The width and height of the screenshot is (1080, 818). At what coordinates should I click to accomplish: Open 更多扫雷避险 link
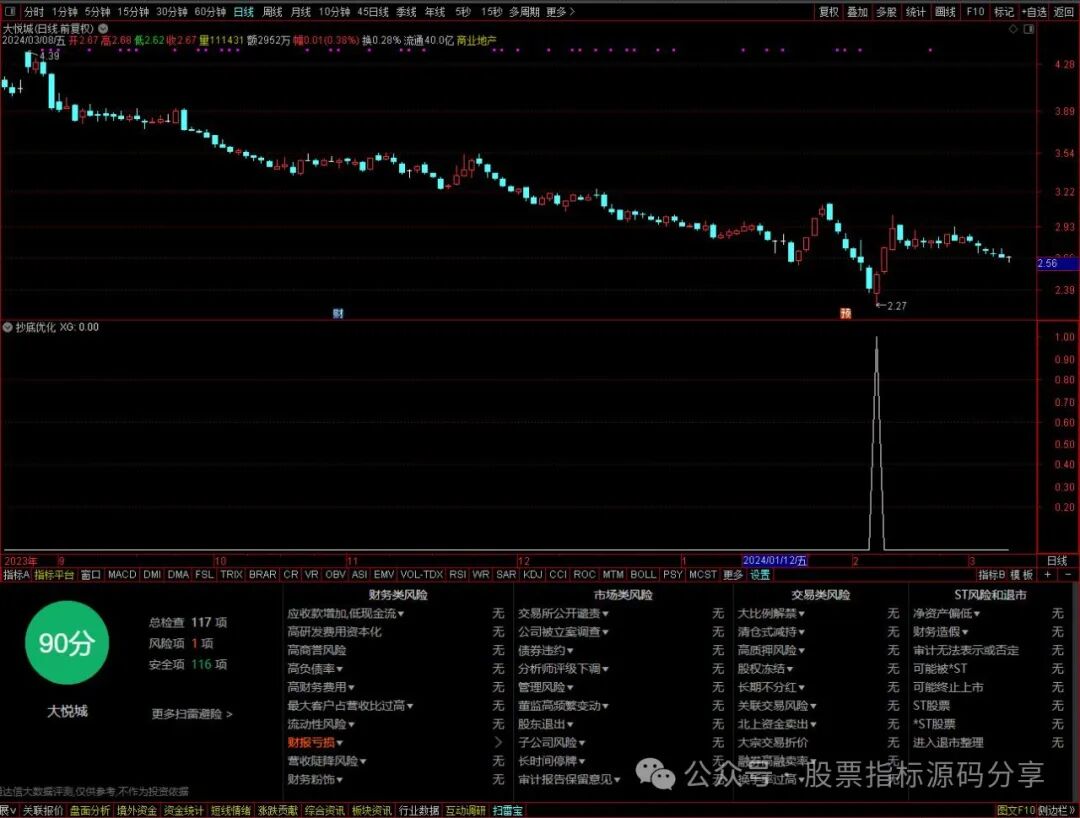point(192,714)
